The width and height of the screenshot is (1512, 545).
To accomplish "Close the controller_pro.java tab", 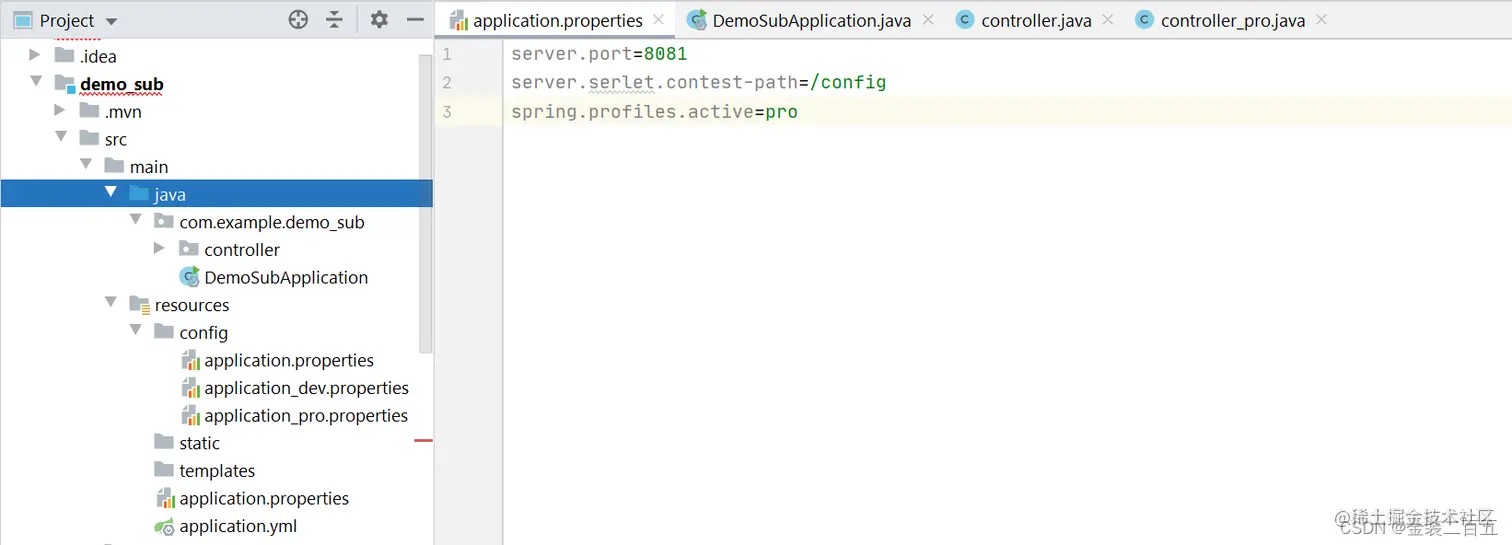I will 1322,19.
